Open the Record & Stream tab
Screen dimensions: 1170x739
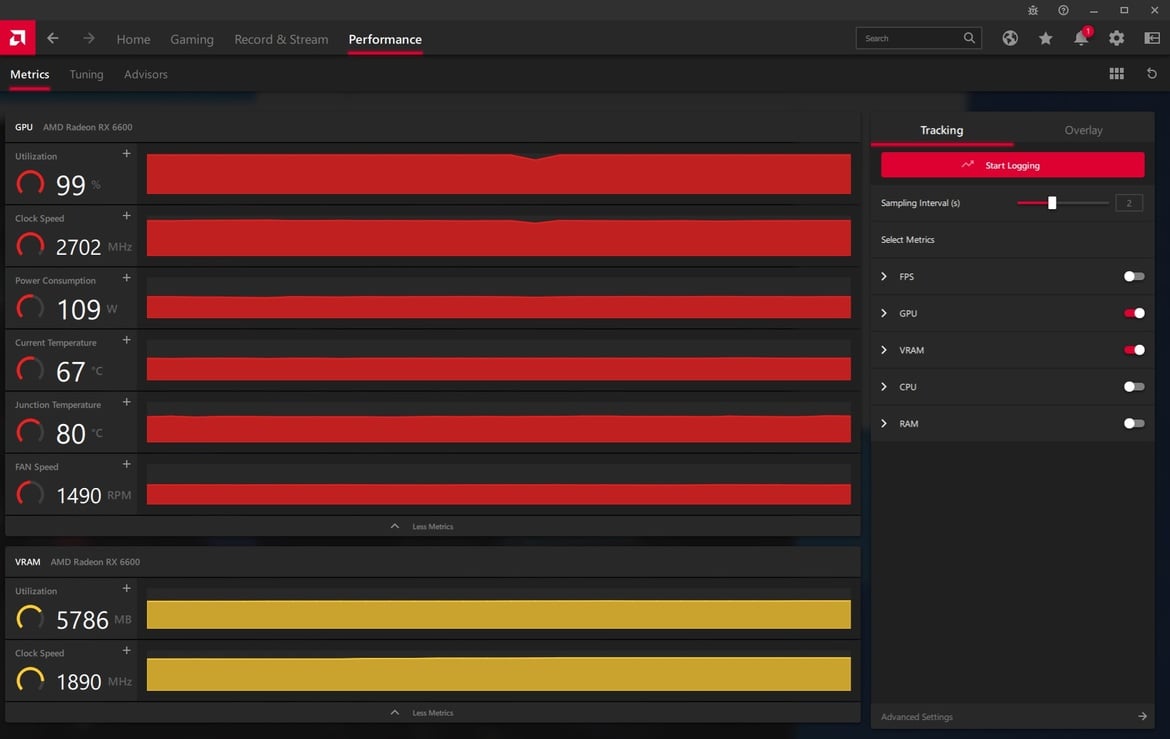(281, 40)
